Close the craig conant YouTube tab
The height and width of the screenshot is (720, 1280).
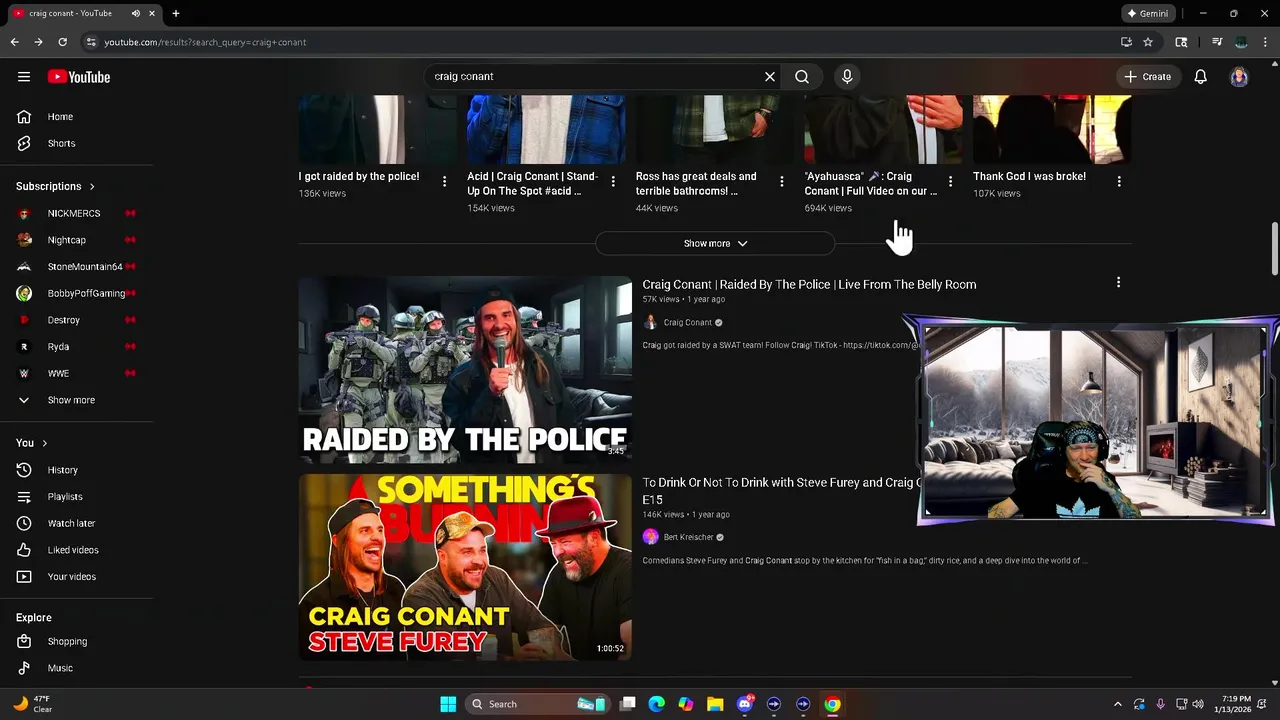152,13
